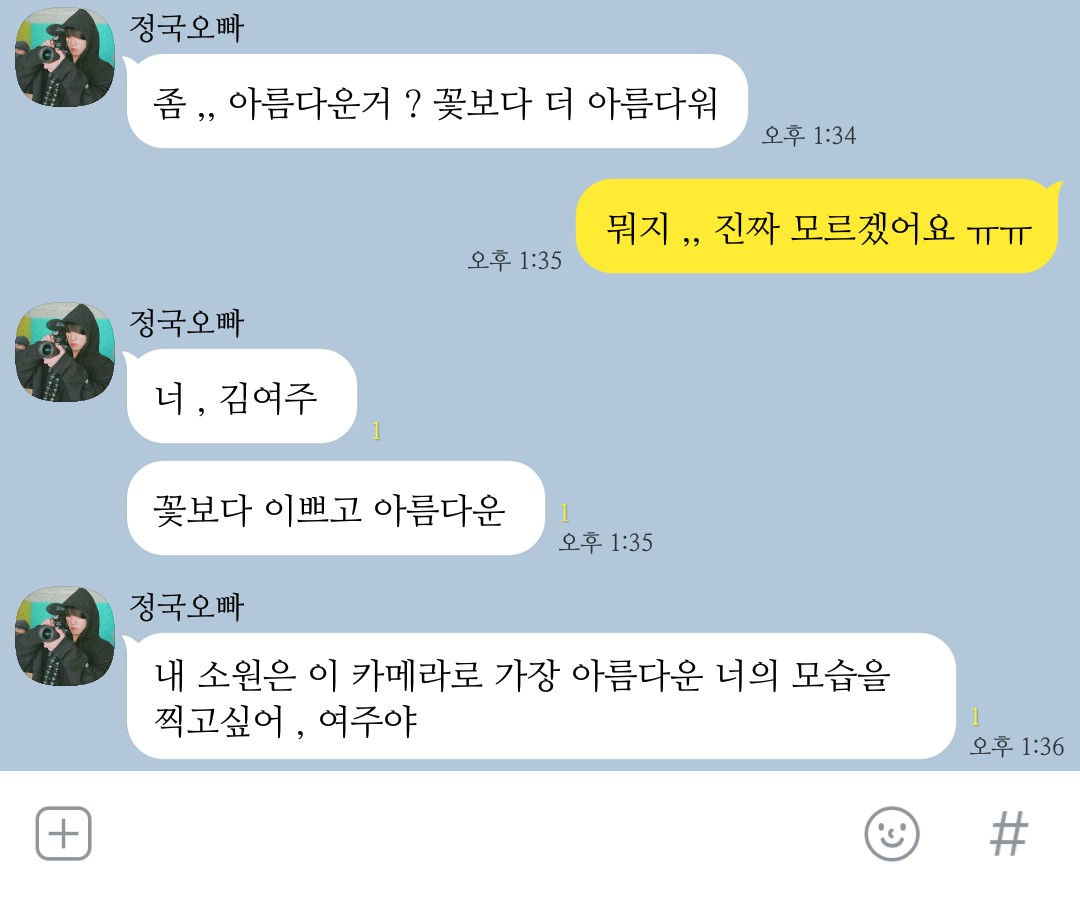Click the message text input area
Screen dimensions: 1080x897
[x=475, y=834]
